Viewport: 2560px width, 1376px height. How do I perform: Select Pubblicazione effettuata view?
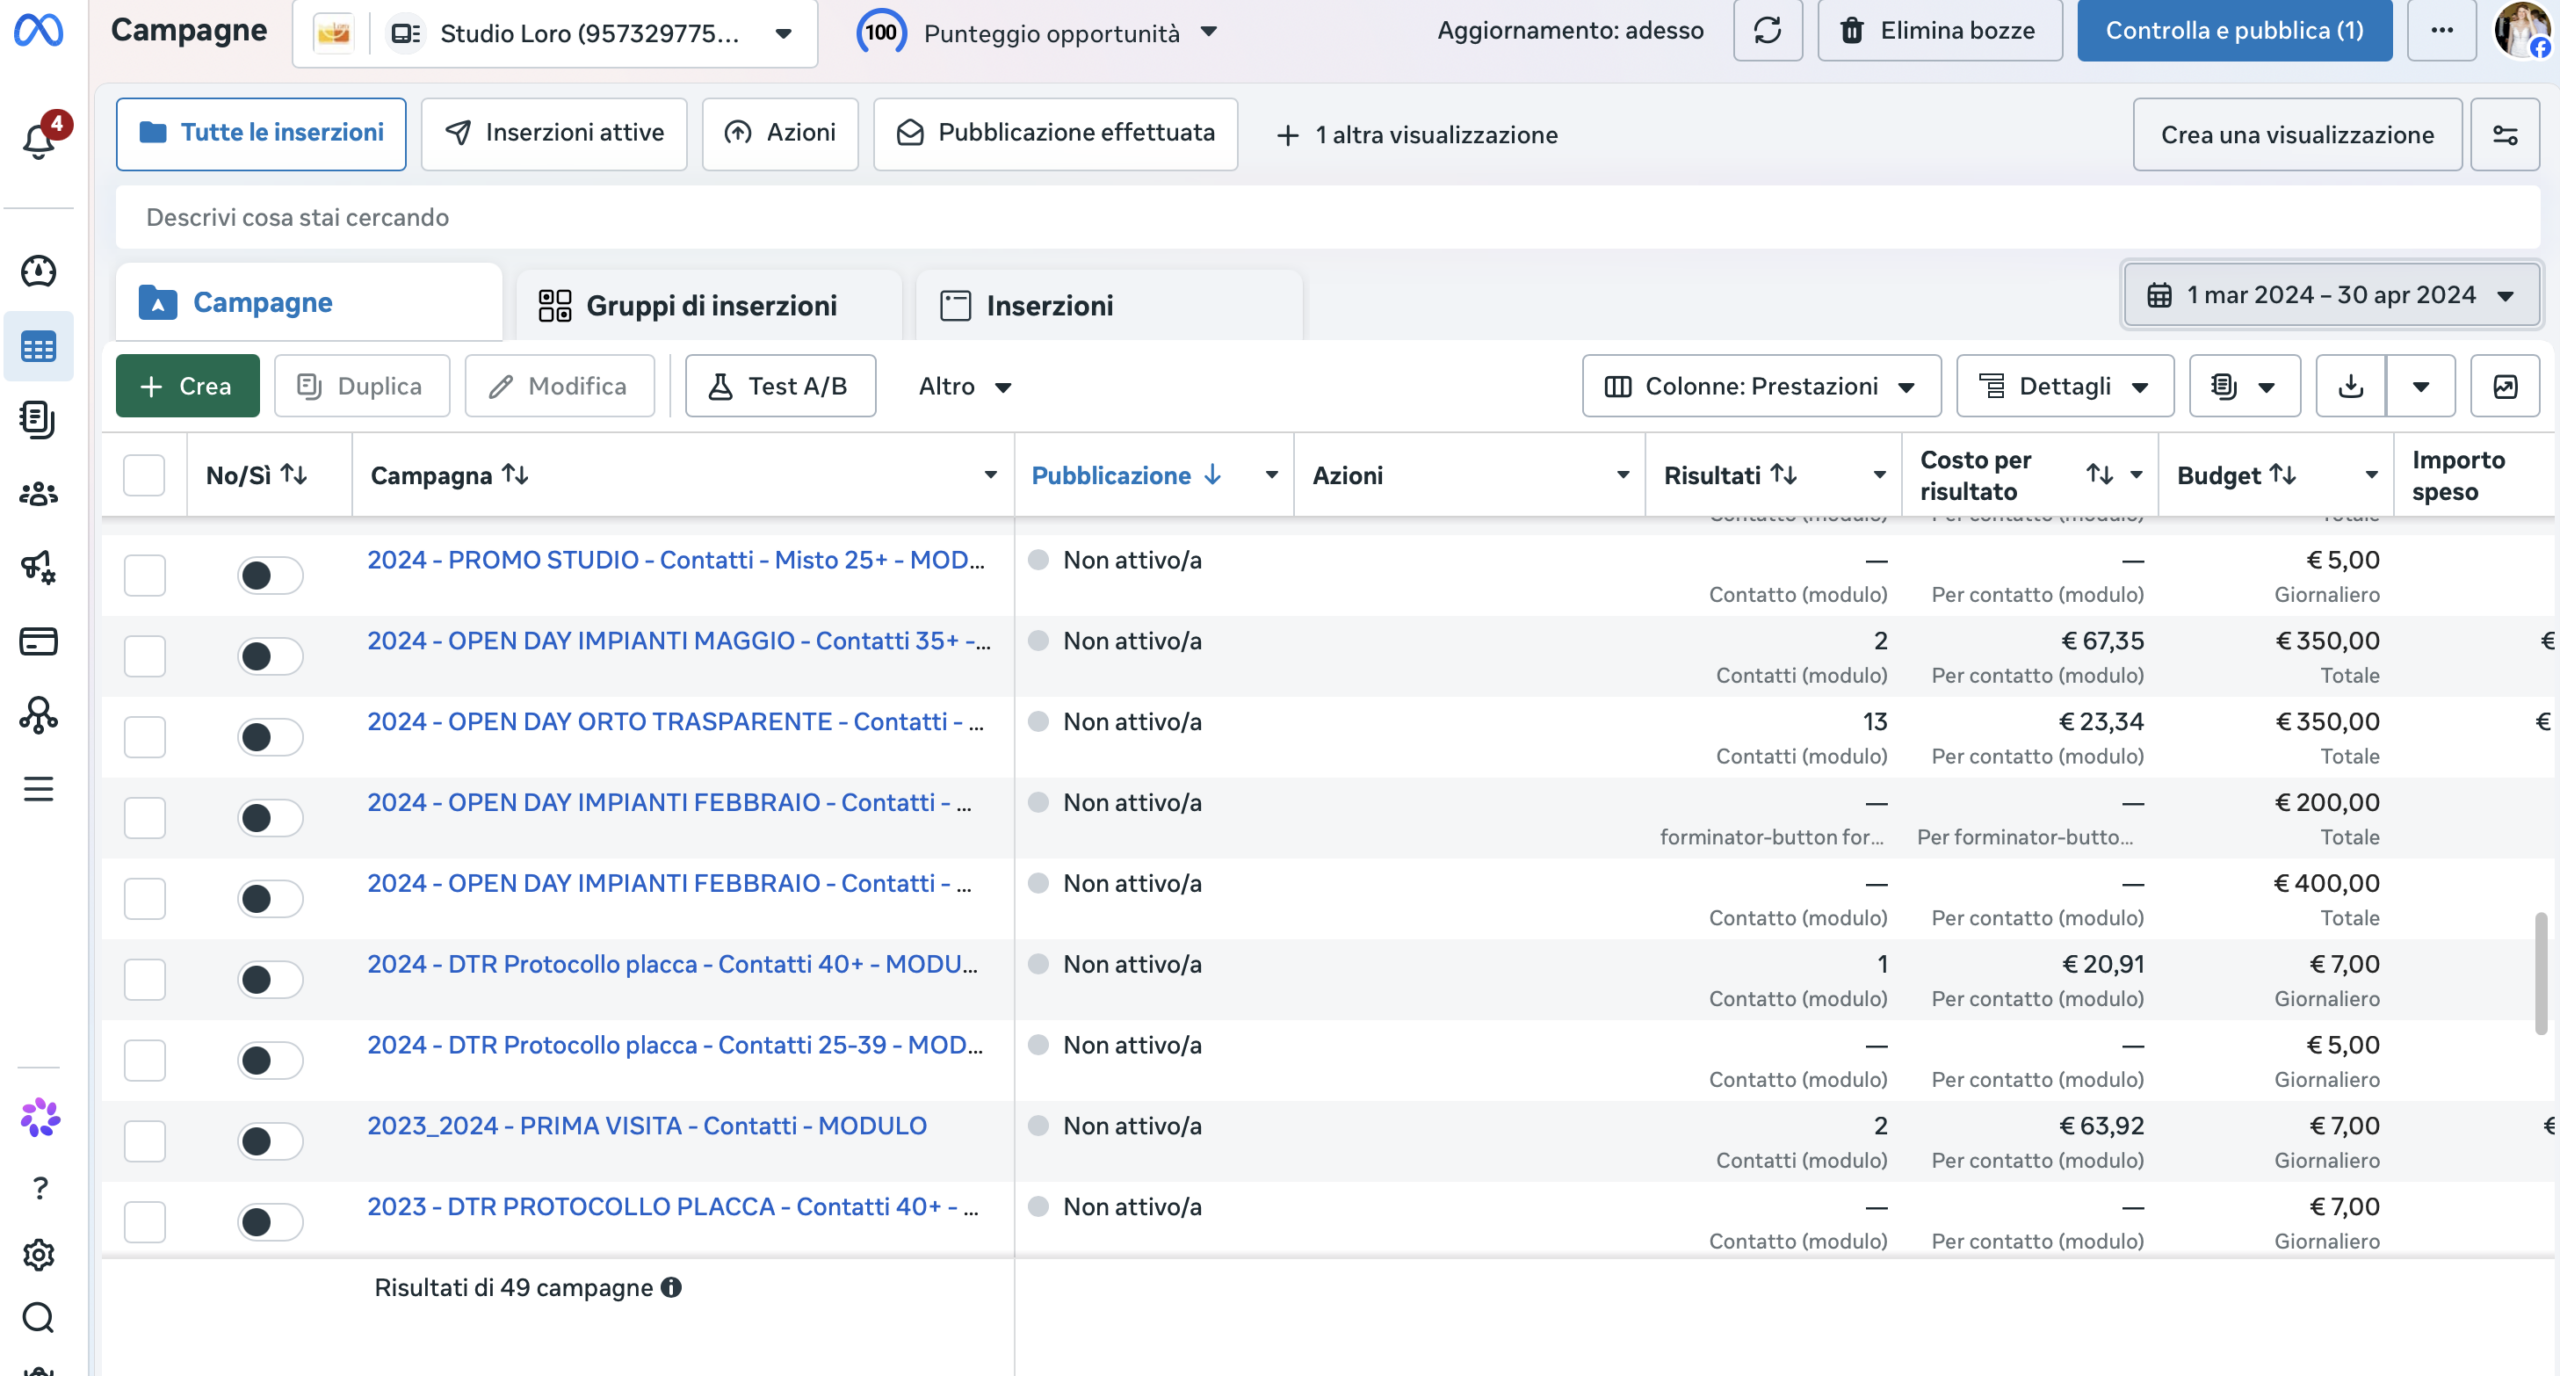click(1055, 133)
